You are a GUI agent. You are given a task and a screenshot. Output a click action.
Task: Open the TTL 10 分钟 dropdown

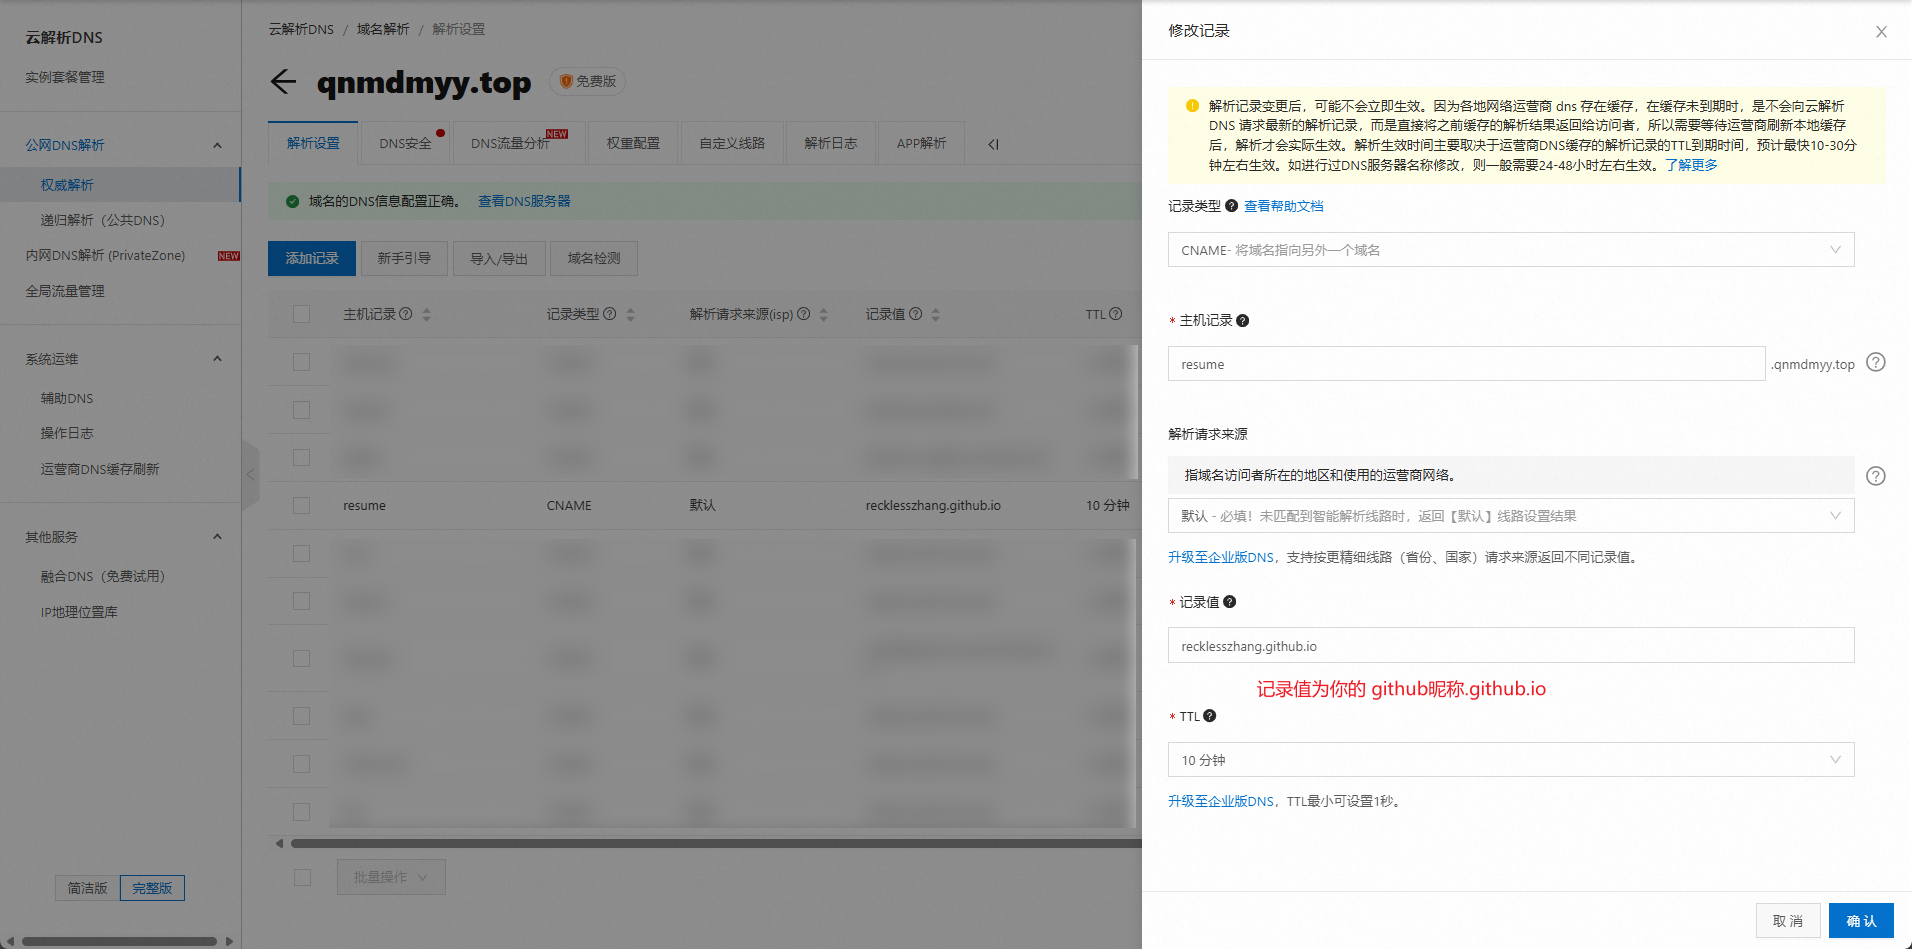click(1510, 760)
